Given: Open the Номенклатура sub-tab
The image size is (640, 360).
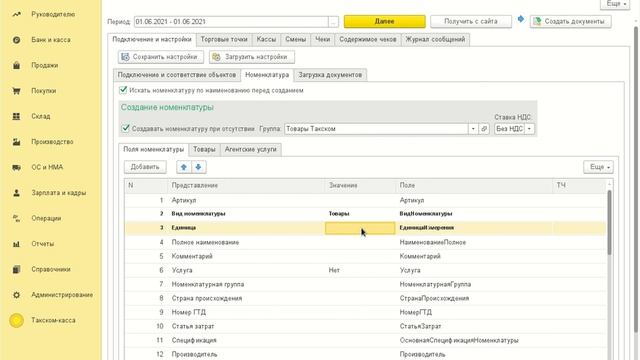Looking at the screenshot, I should 267,75.
